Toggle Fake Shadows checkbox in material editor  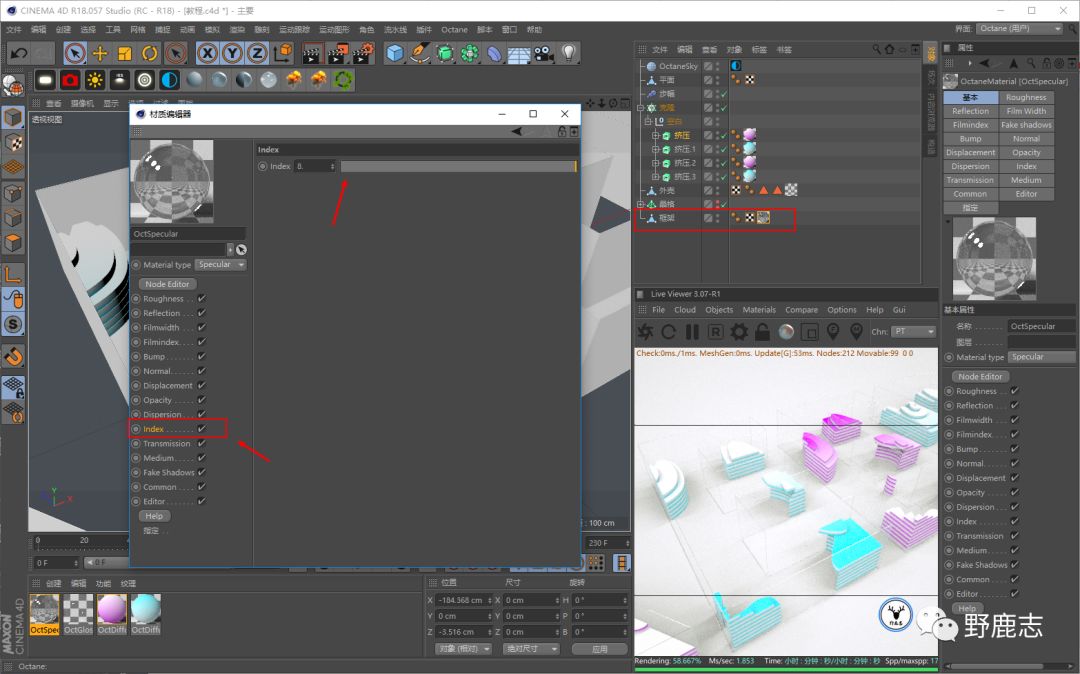[202, 472]
